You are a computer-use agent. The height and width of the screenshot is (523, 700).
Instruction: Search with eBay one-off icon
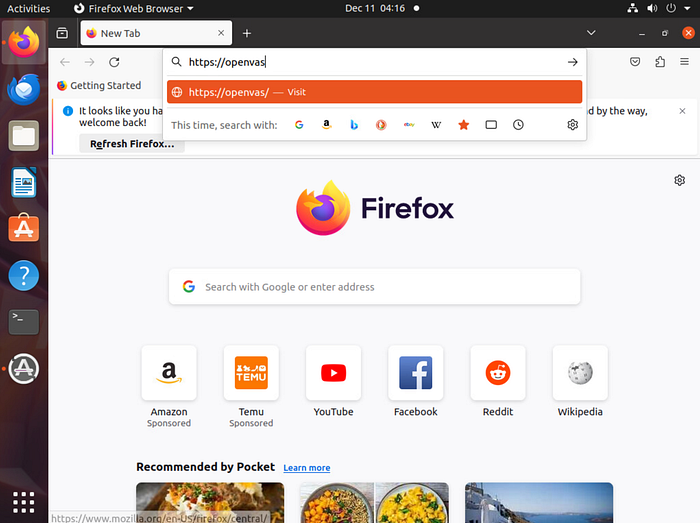409,125
